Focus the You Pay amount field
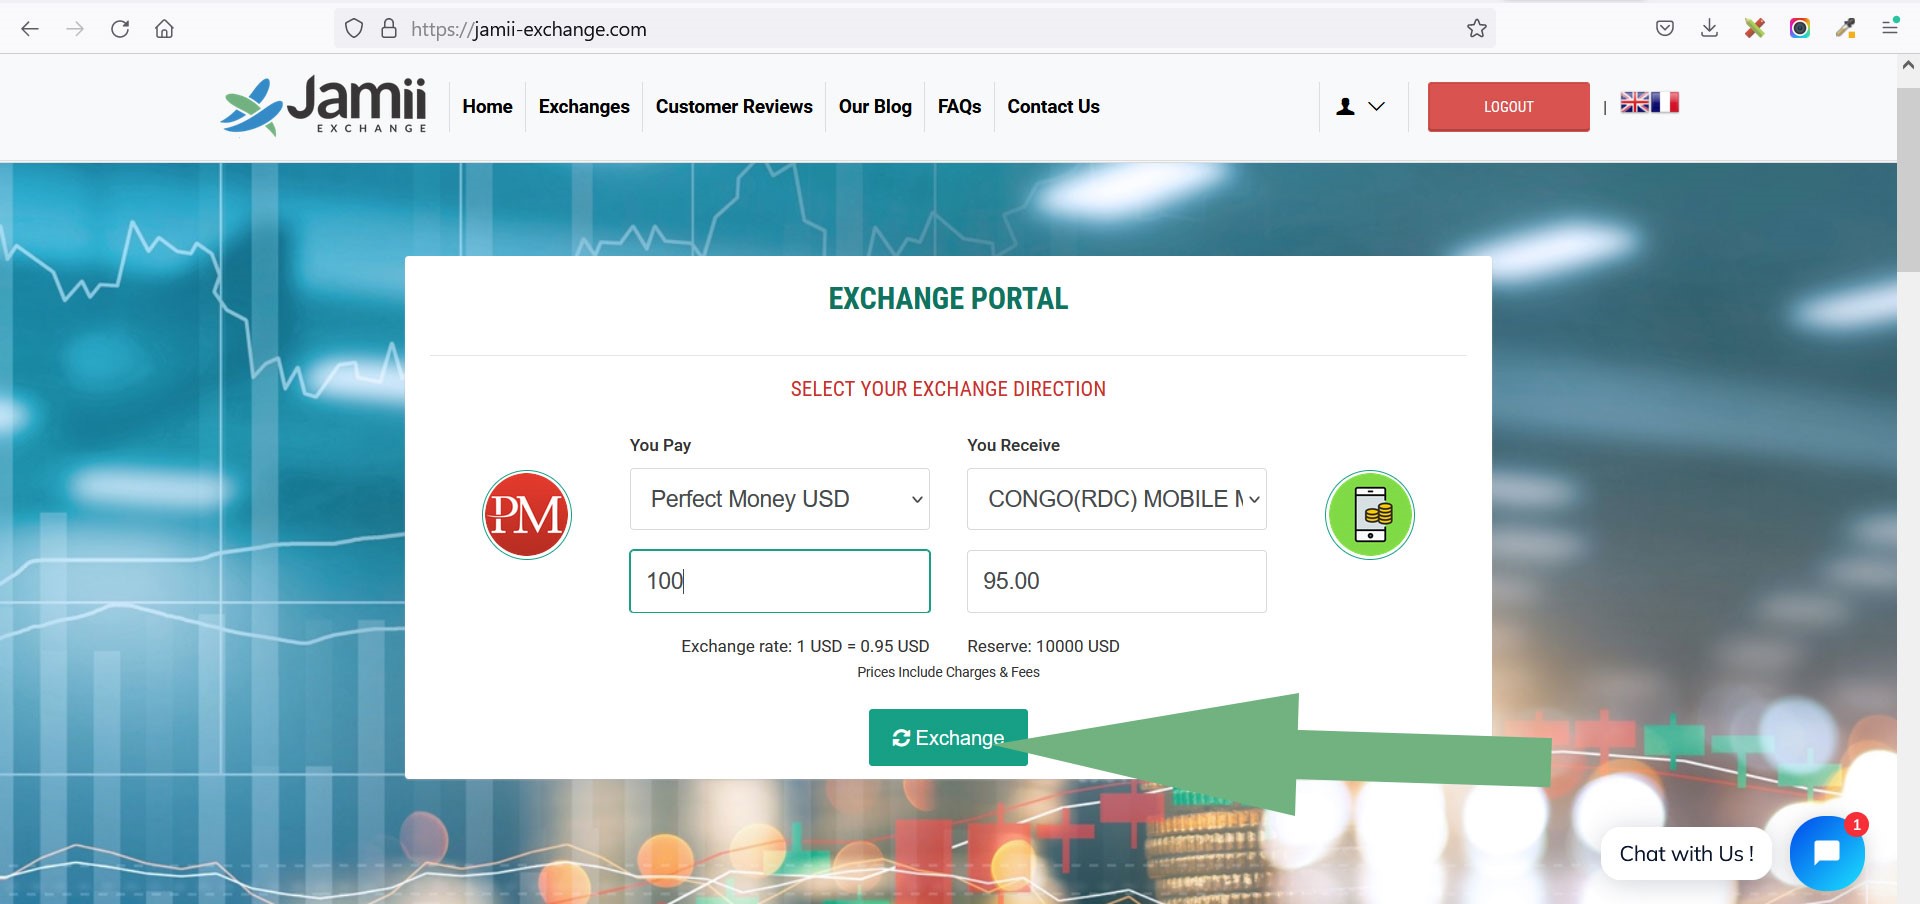 780,581
